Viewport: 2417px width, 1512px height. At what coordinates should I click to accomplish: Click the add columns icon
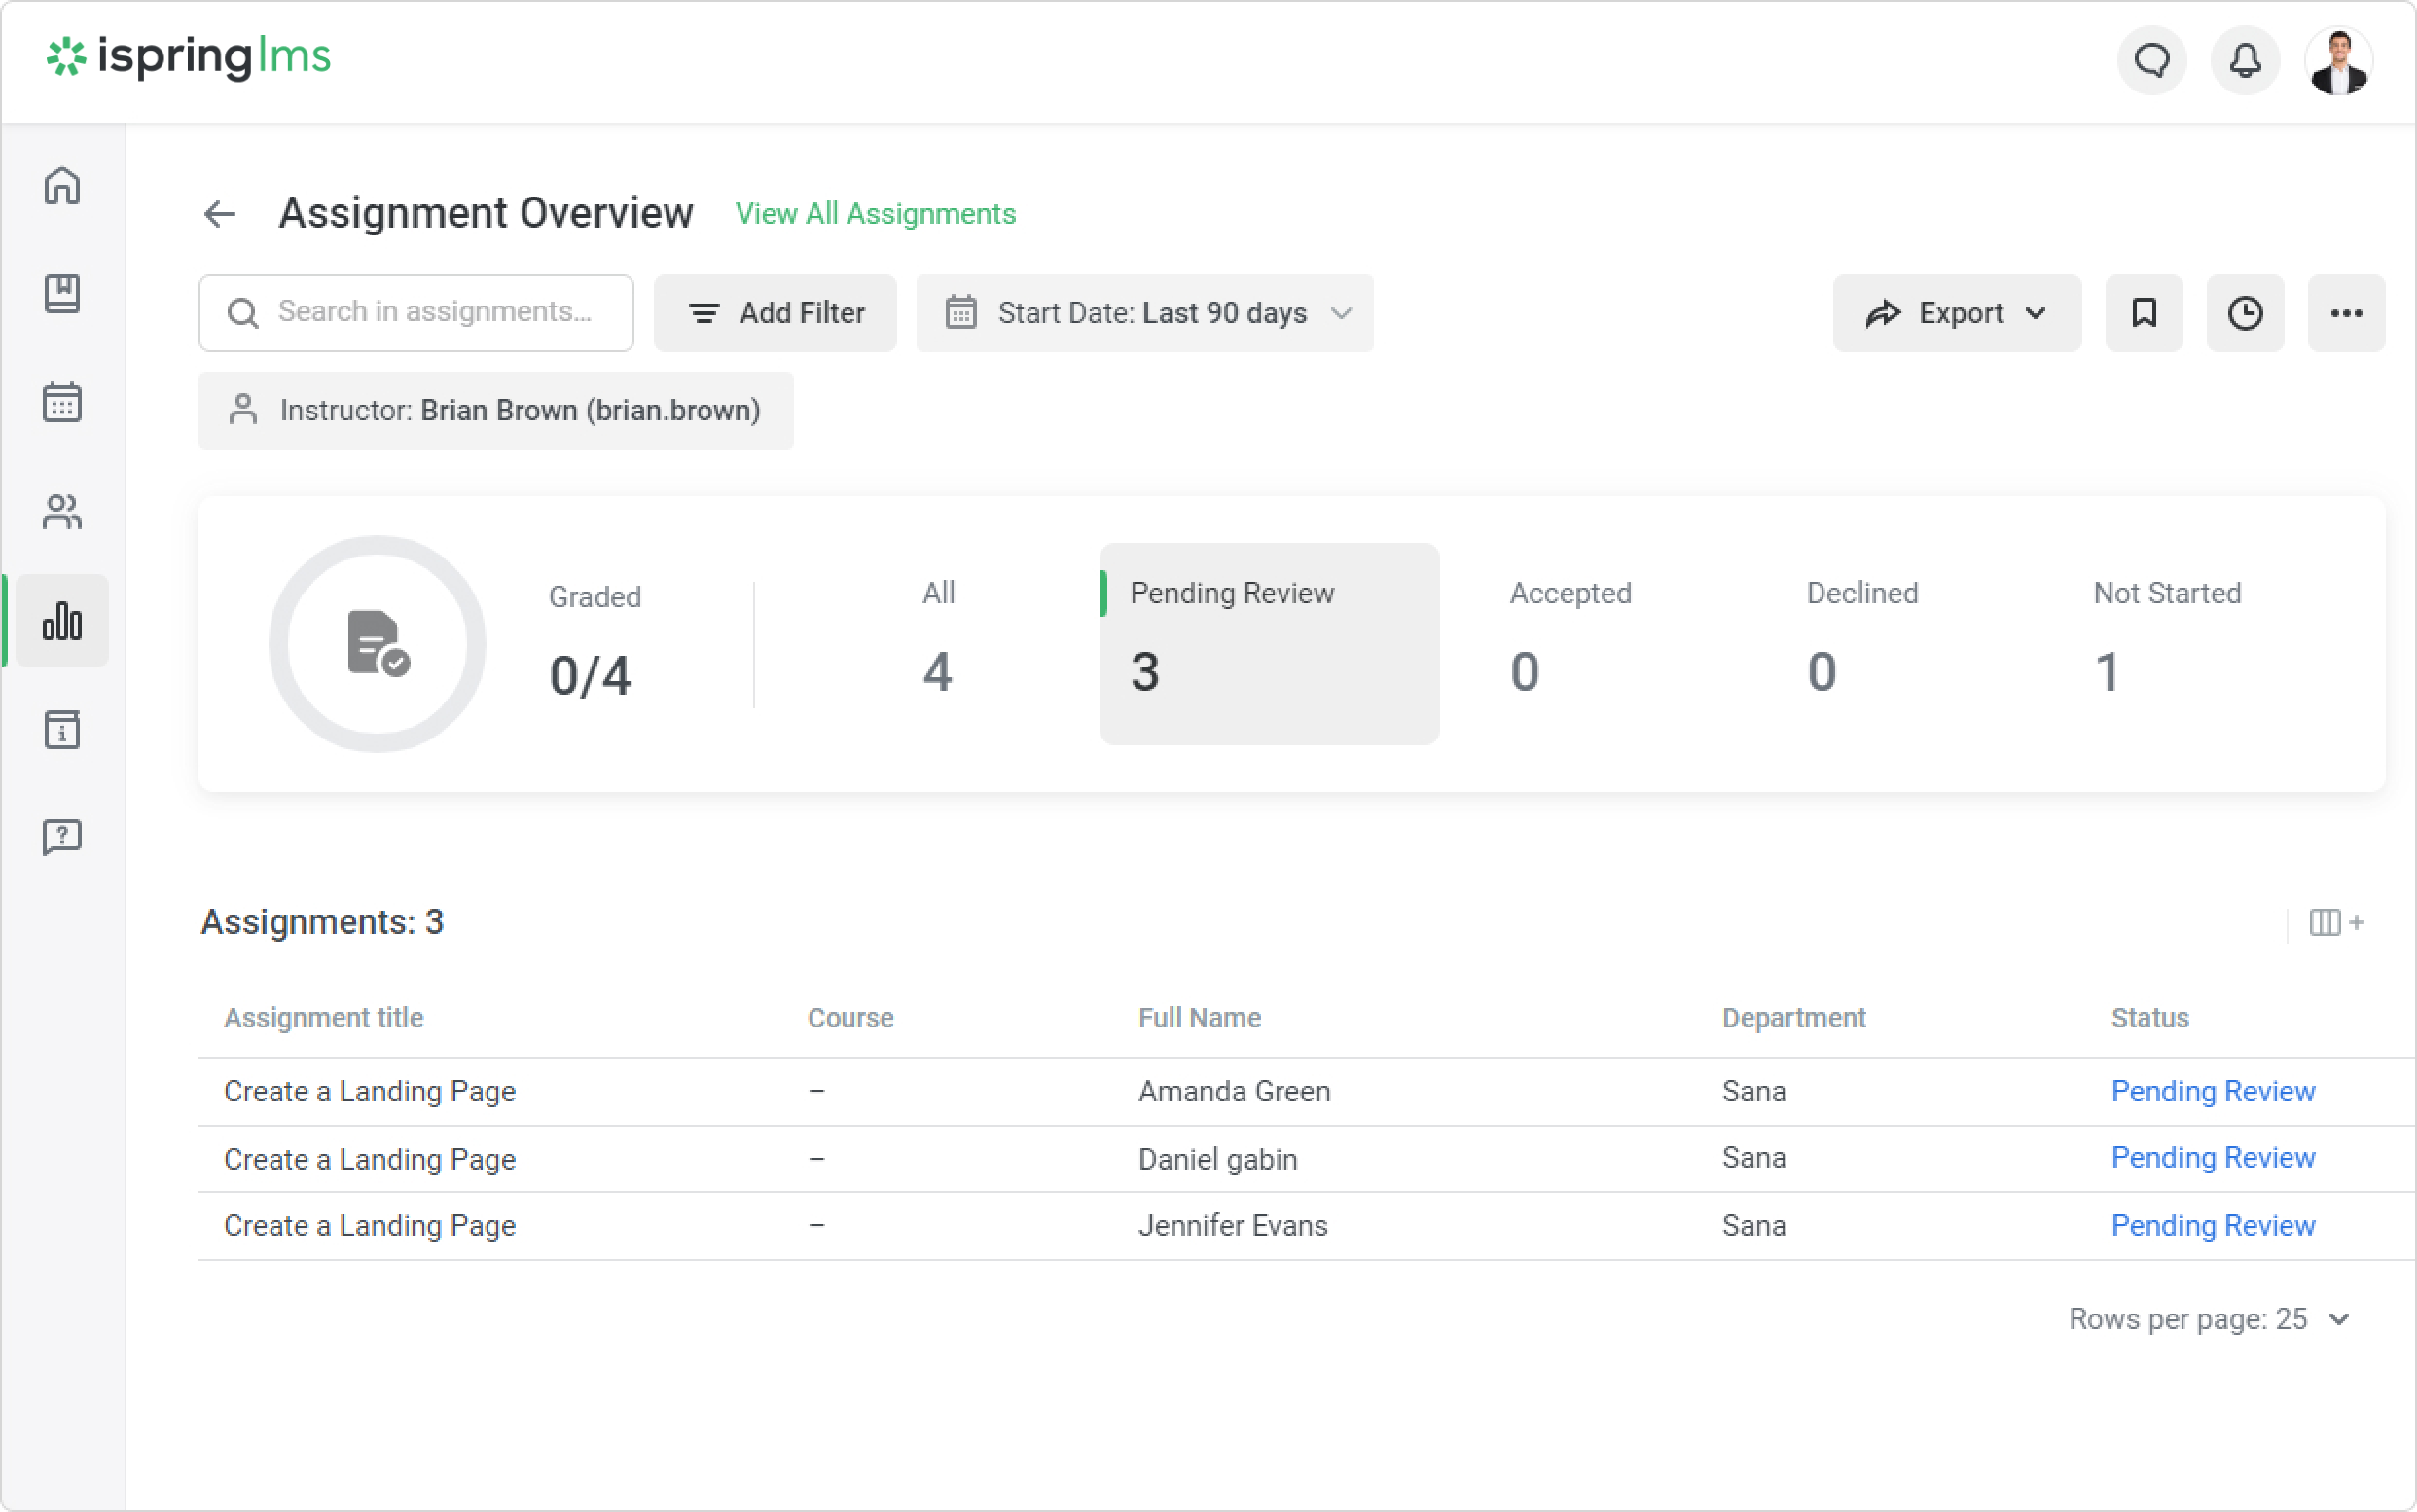pyautogui.click(x=2335, y=922)
